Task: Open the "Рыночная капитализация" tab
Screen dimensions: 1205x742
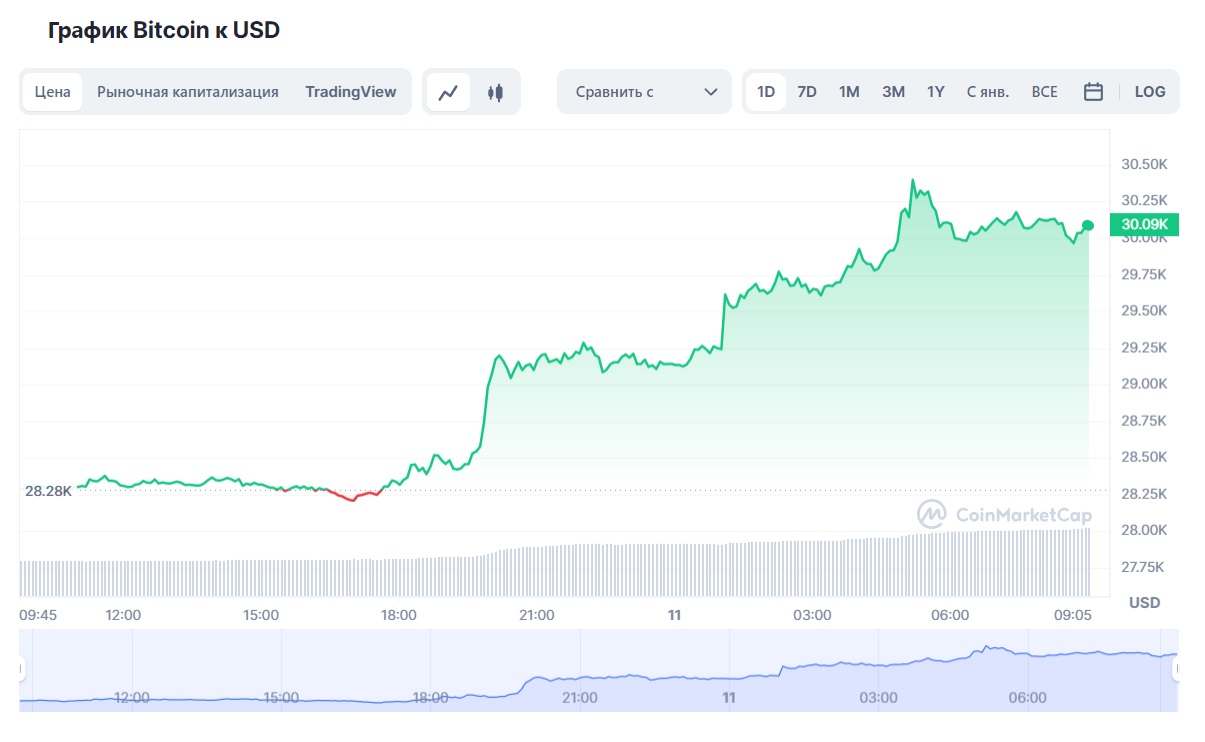Action: coord(188,92)
